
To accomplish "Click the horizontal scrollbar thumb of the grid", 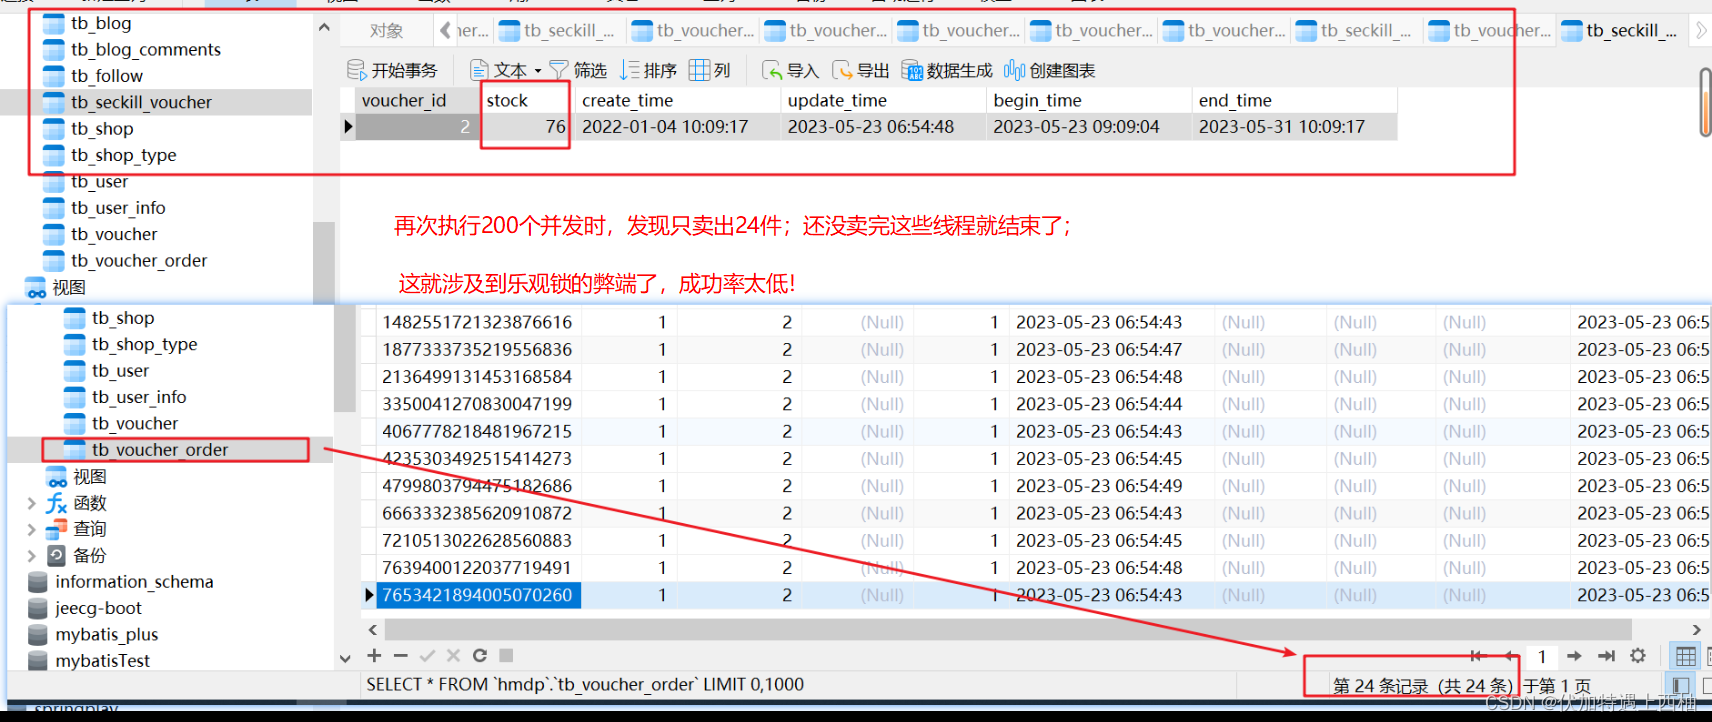I will (1008, 630).
